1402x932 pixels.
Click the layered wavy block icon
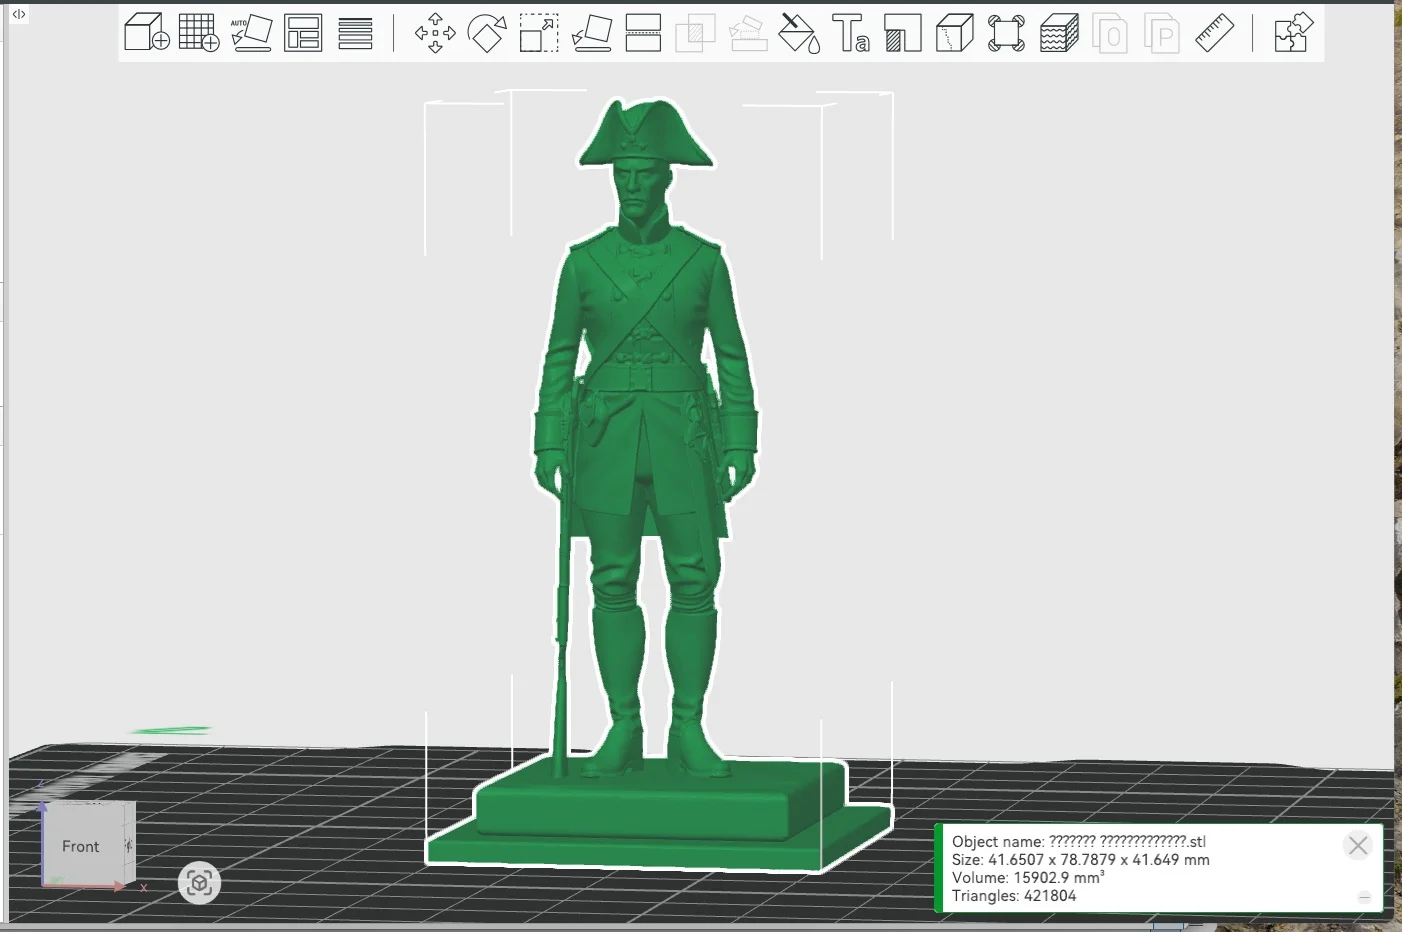tap(1059, 33)
